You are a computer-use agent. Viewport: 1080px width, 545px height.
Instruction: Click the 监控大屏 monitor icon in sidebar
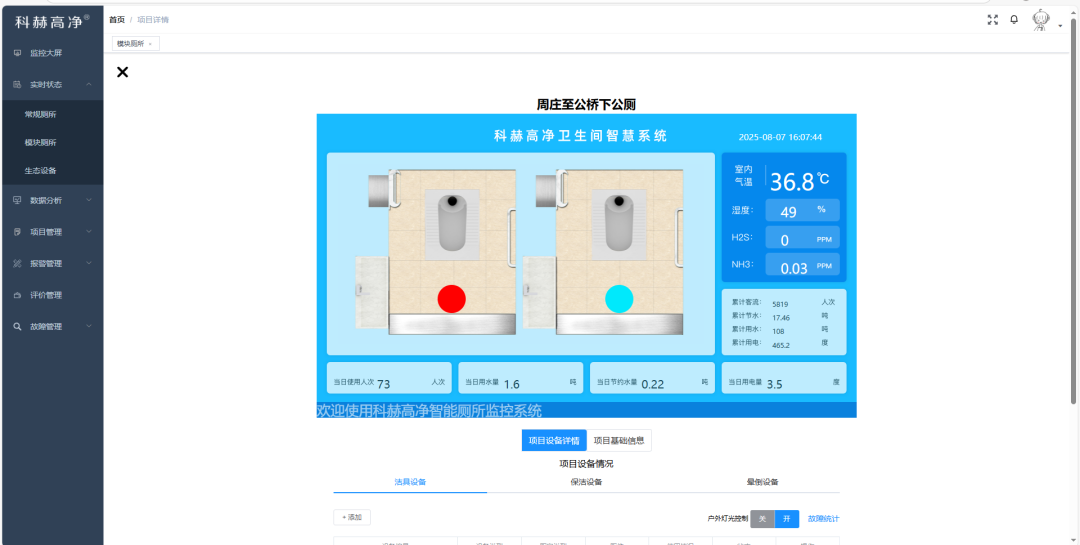(17, 53)
